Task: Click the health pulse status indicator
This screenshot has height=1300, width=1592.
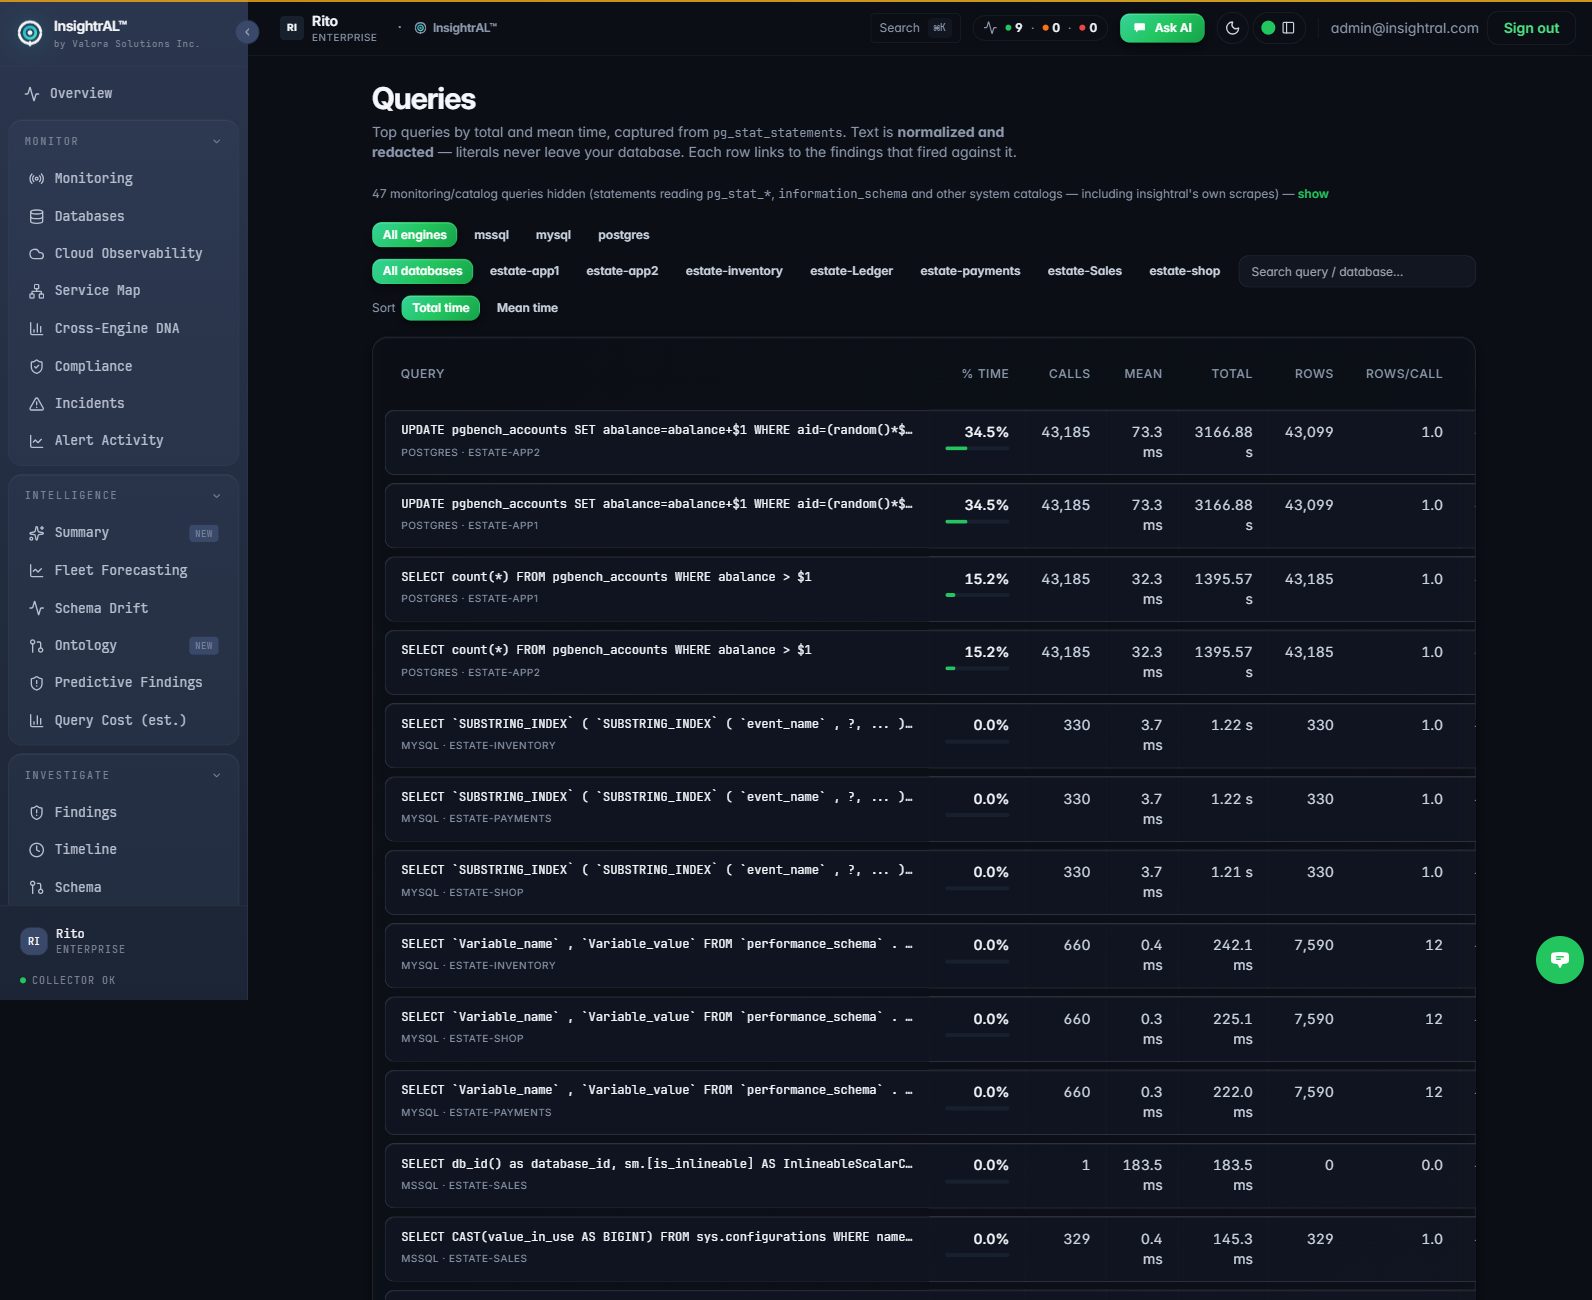Action: coord(990,28)
